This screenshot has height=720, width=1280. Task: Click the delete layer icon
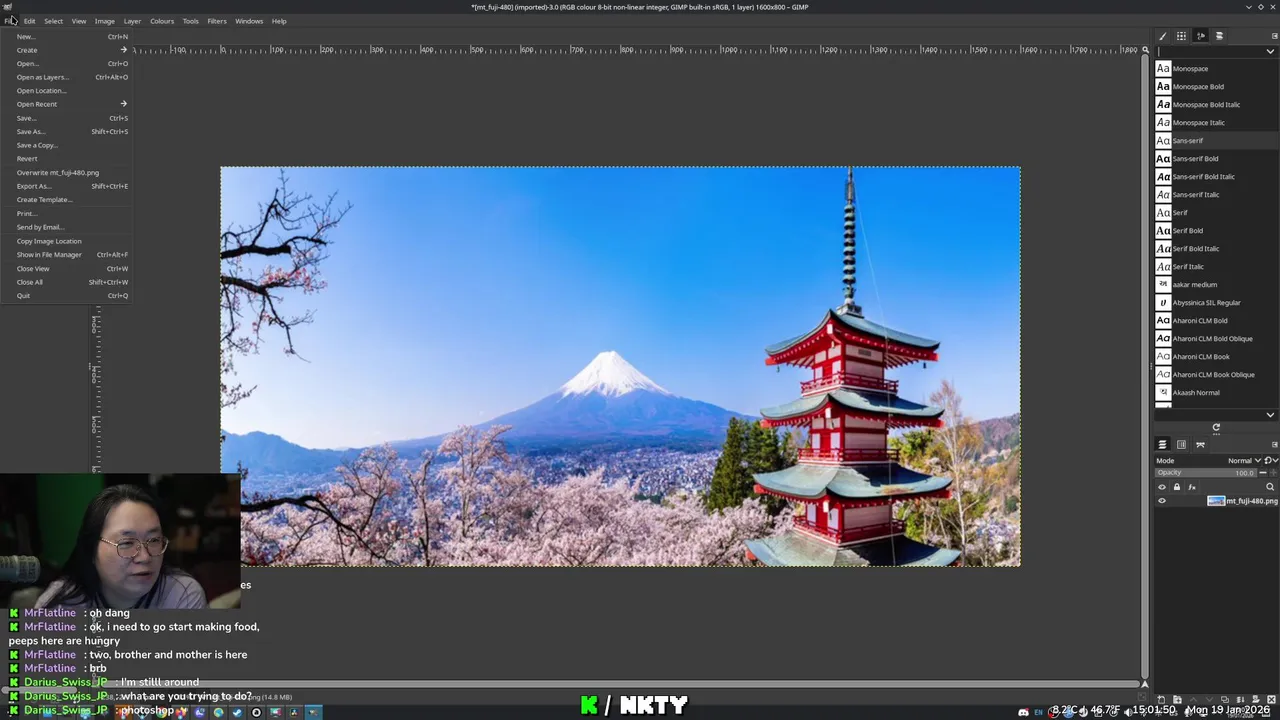[1270, 700]
